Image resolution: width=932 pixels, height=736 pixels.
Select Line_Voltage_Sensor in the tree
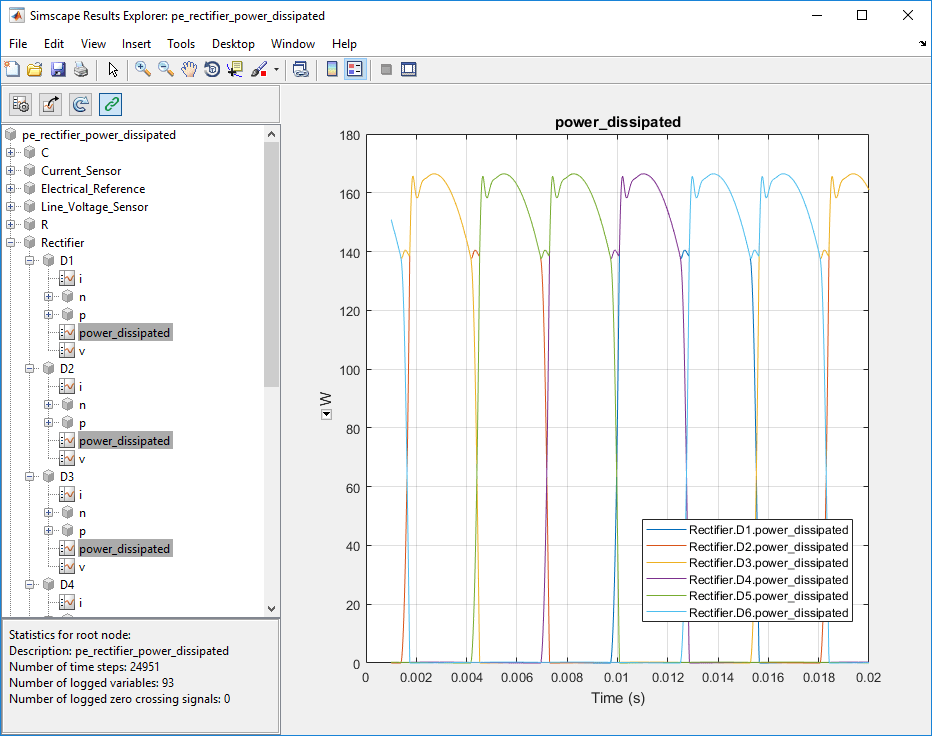[94, 207]
